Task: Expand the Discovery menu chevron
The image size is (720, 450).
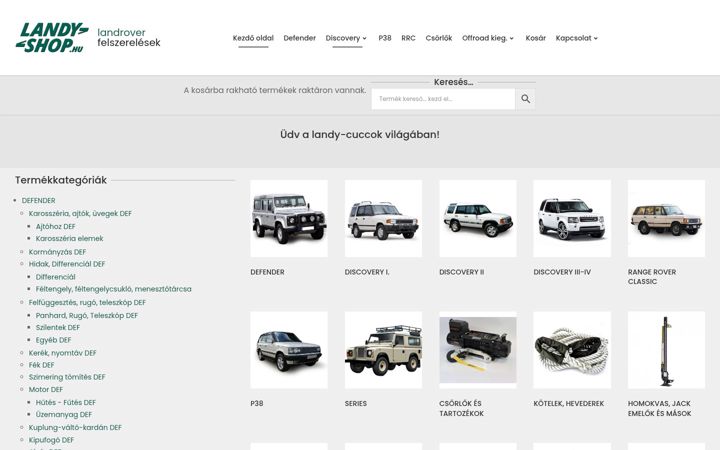Action: coord(365,39)
